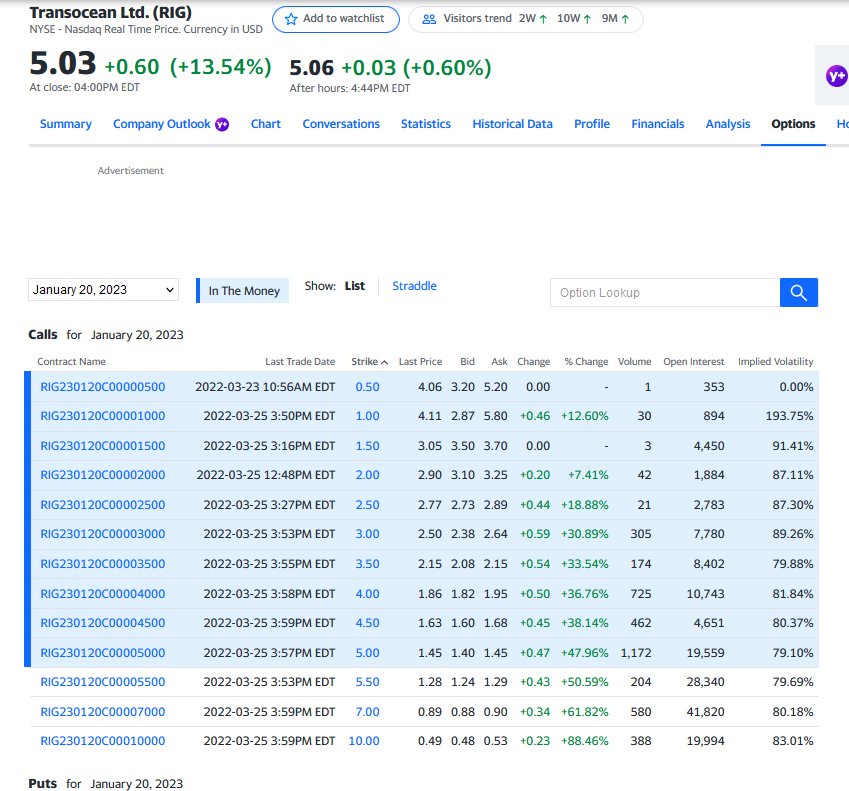Open the Statistics tab
849x791 pixels.
pyautogui.click(x=426, y=124)
